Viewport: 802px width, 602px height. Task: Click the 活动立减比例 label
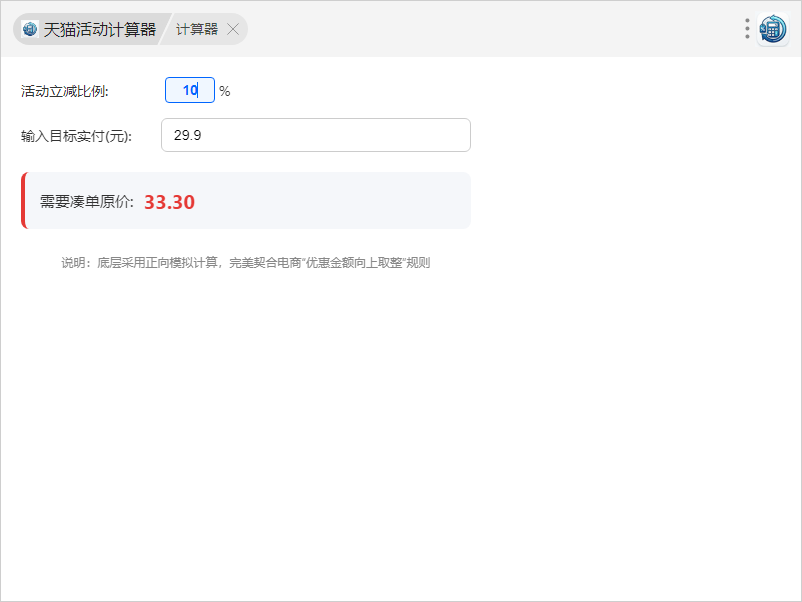pyautogui.click(x=64, y=91)
